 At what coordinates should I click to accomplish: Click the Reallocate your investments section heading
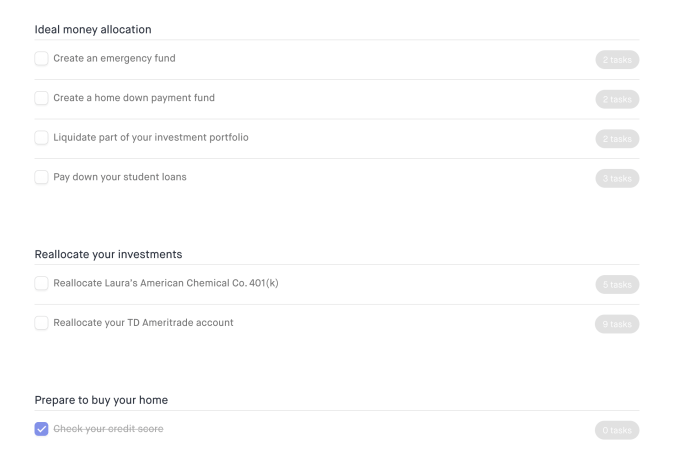pyautogui.click(x=108, y=254)
